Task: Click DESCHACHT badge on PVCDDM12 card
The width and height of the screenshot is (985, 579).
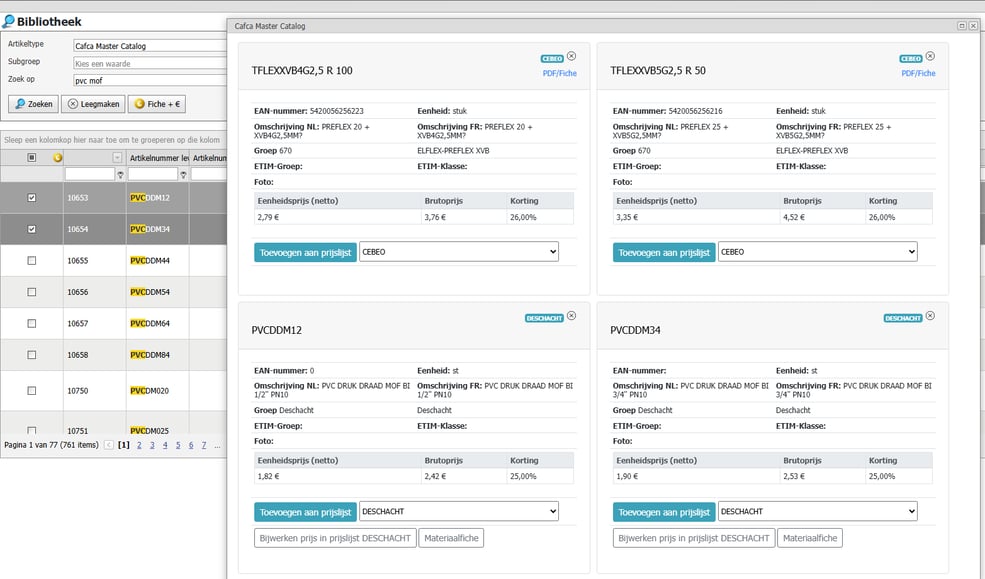Action: (544, 318)
